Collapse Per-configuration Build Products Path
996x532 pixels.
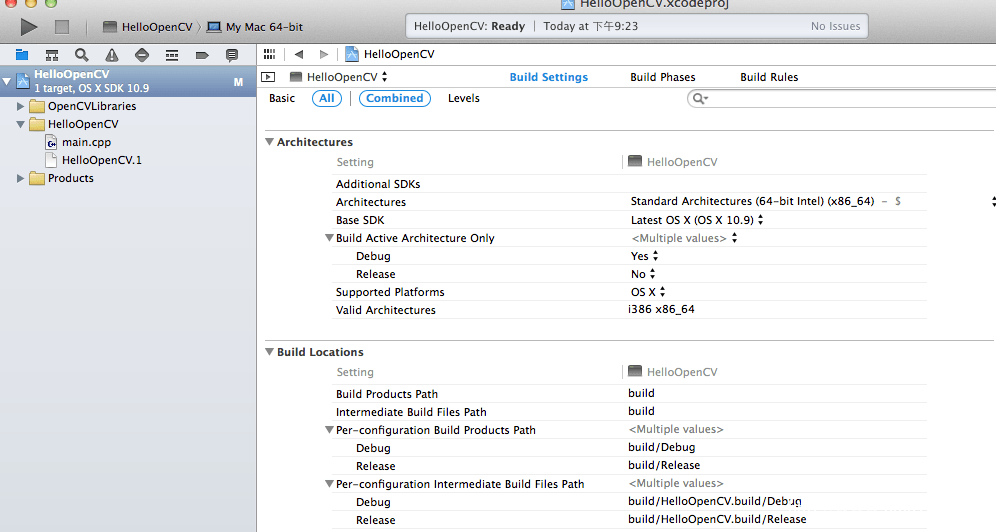point(329,430)
